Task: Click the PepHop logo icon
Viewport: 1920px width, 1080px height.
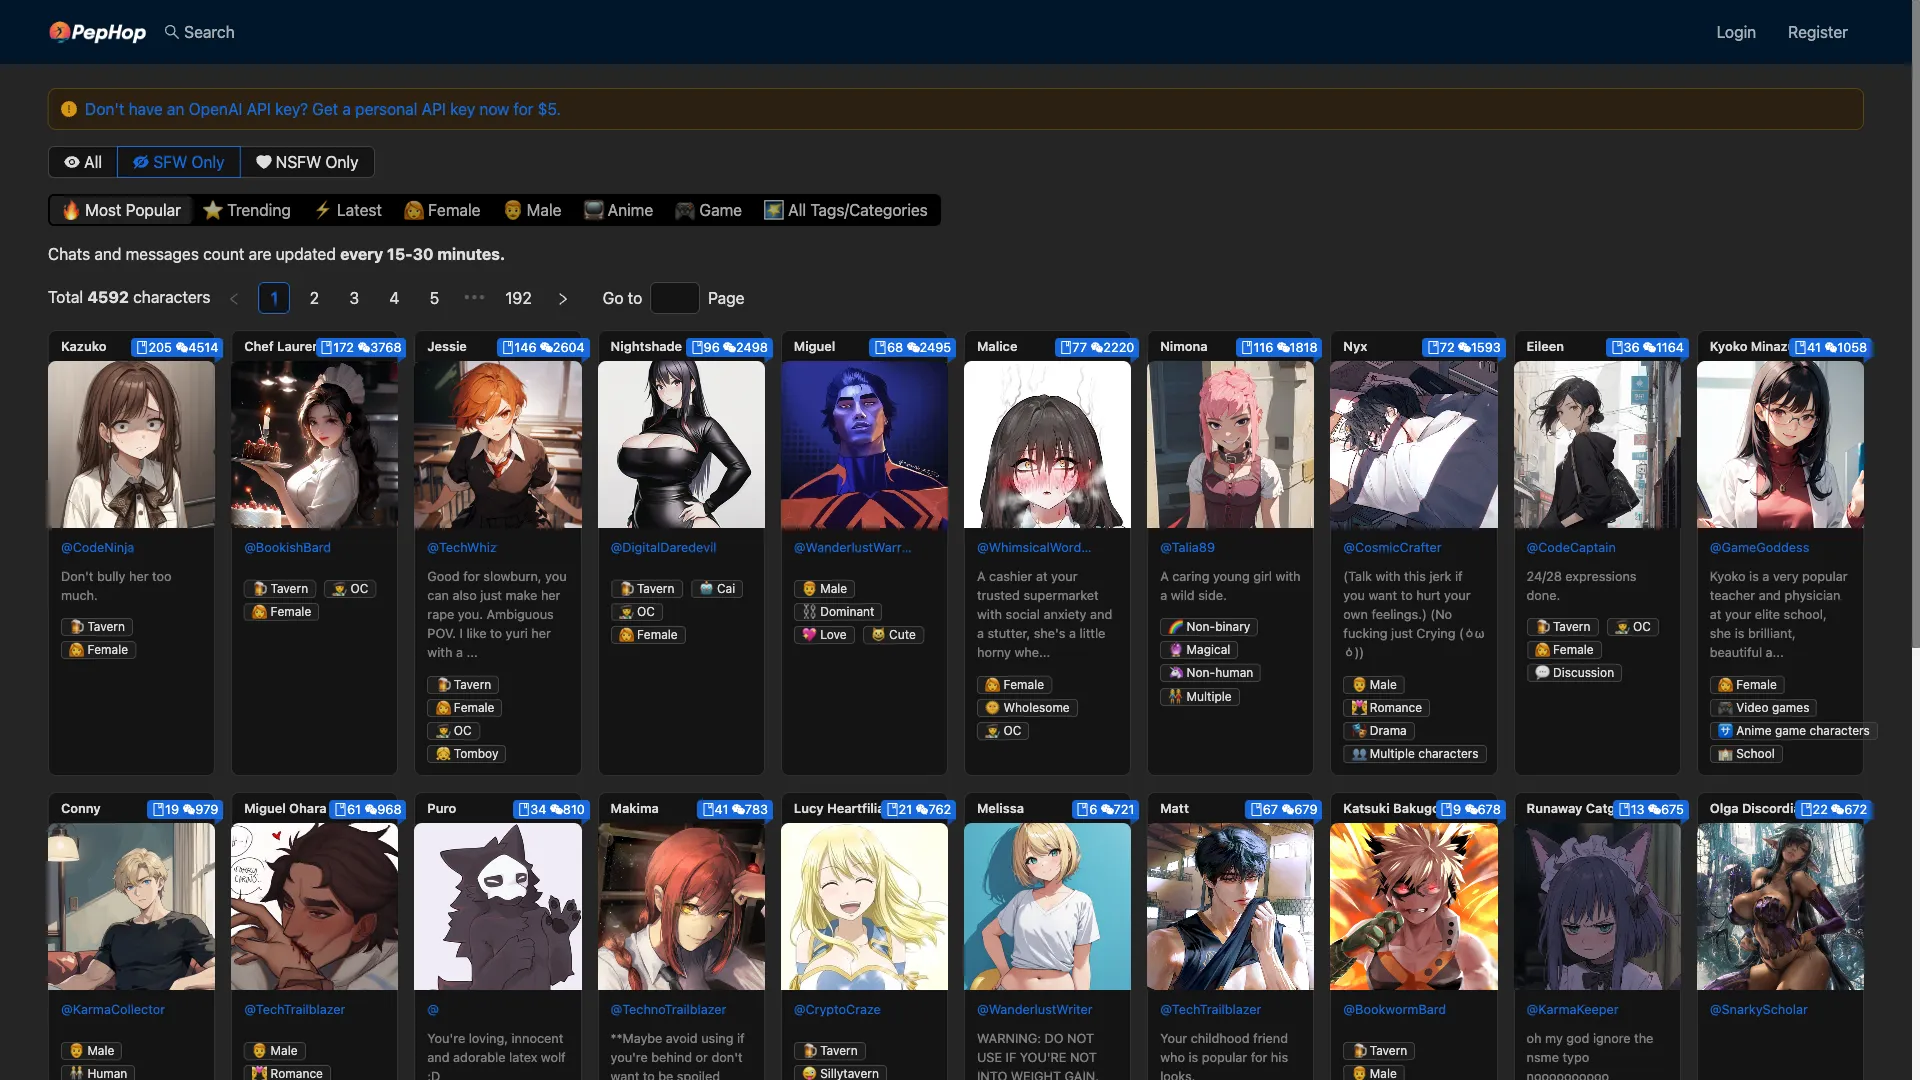Action: point(60,32)
